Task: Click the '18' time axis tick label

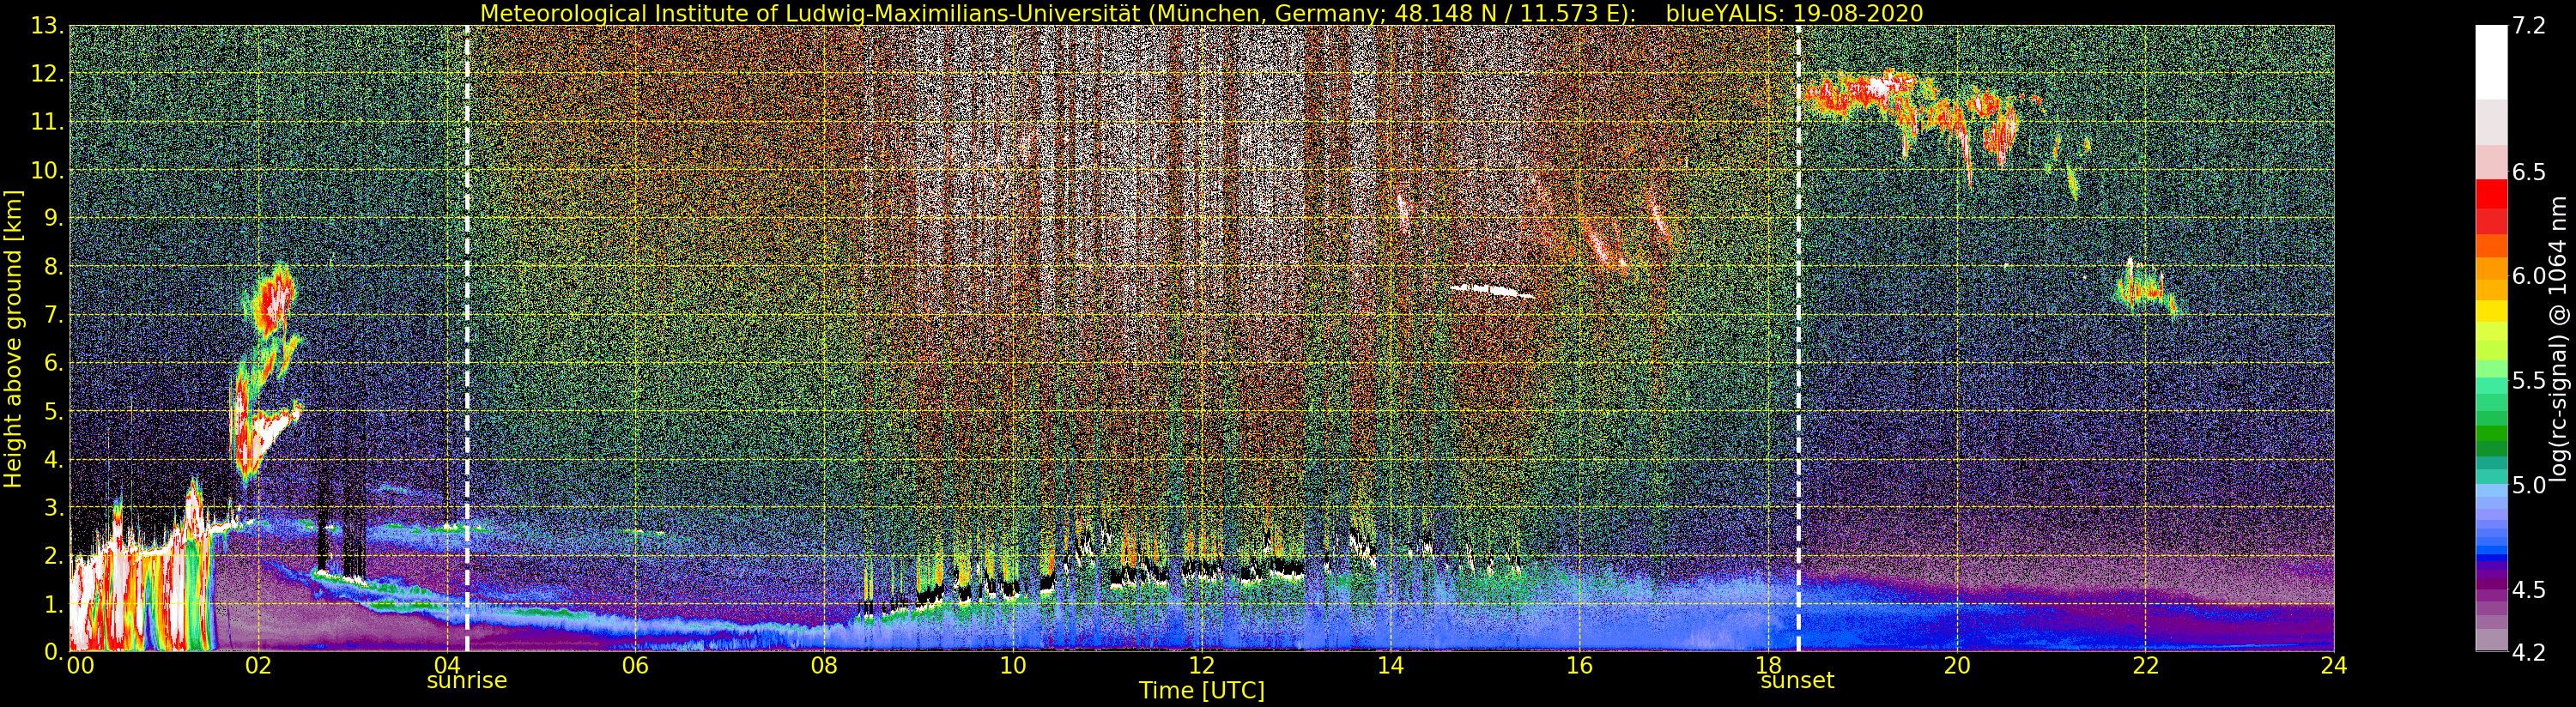Action: click(1768, 665)
